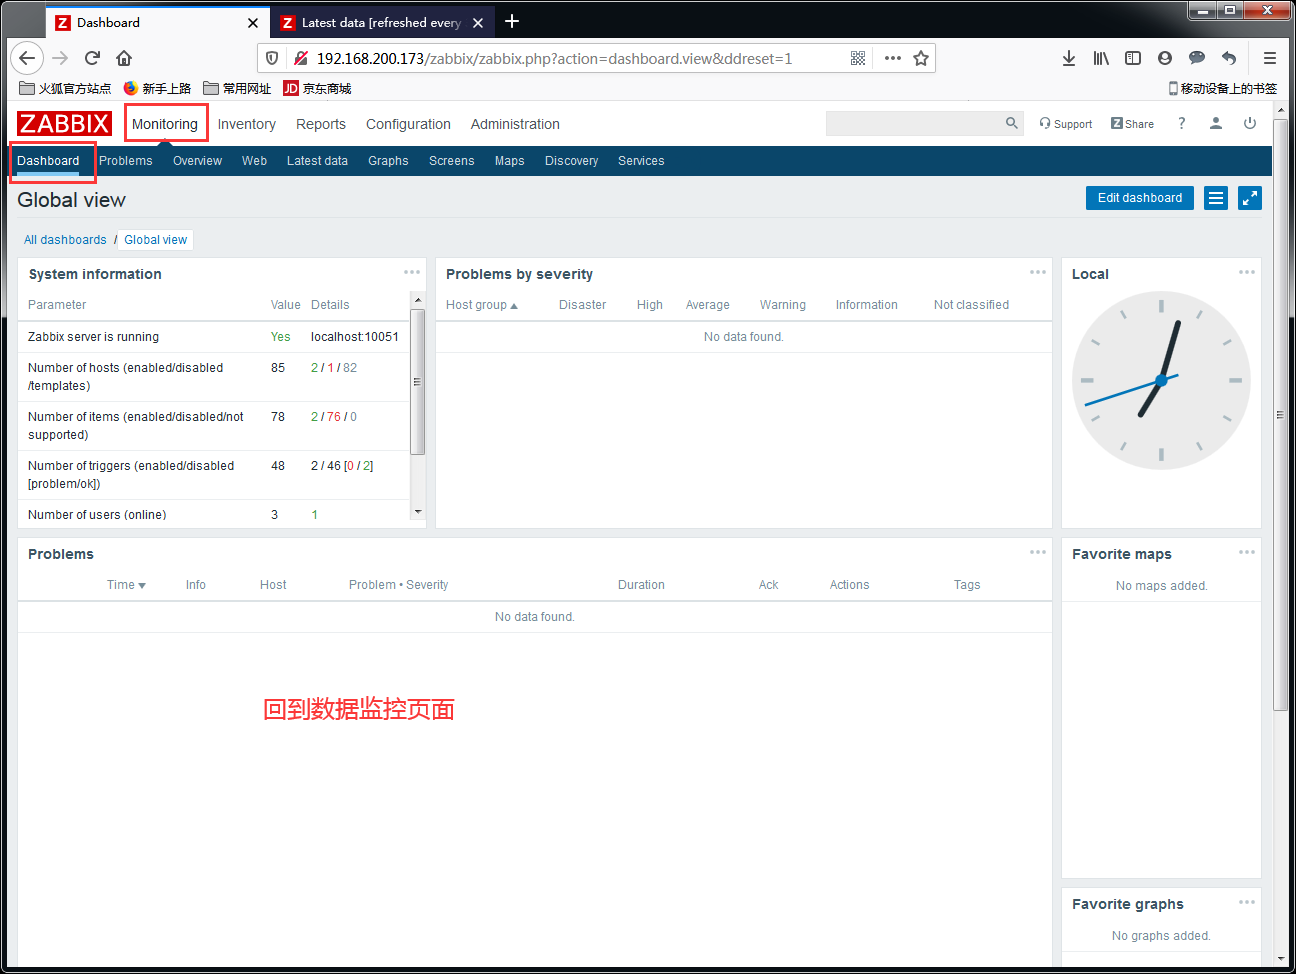Open dashboard actions list menu icon
The image size is (1296, 974).
point(1216,198)
